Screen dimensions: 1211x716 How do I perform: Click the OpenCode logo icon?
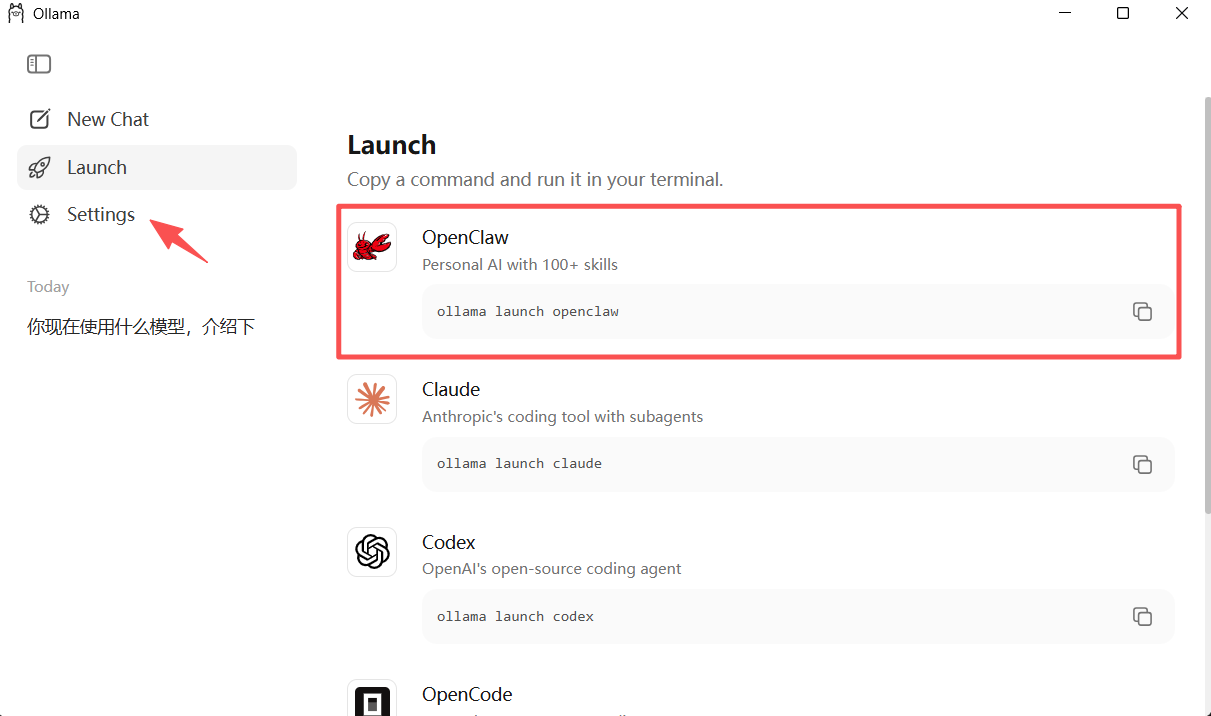(372, 700)
